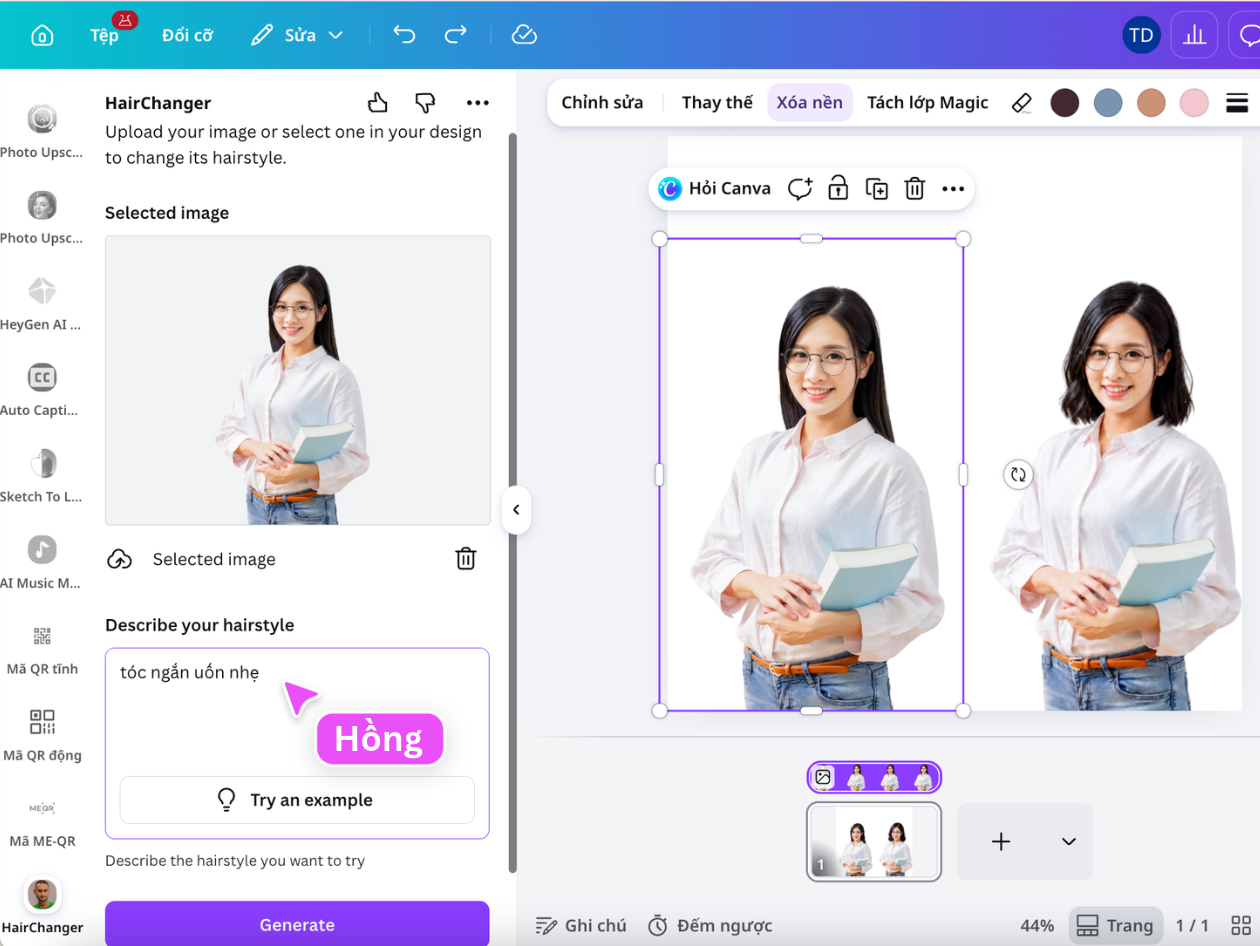Image resolution: width=1260 pixels, height=946 pixels.
Task: Open the Mã QR động app
Action: pos(41,734)
